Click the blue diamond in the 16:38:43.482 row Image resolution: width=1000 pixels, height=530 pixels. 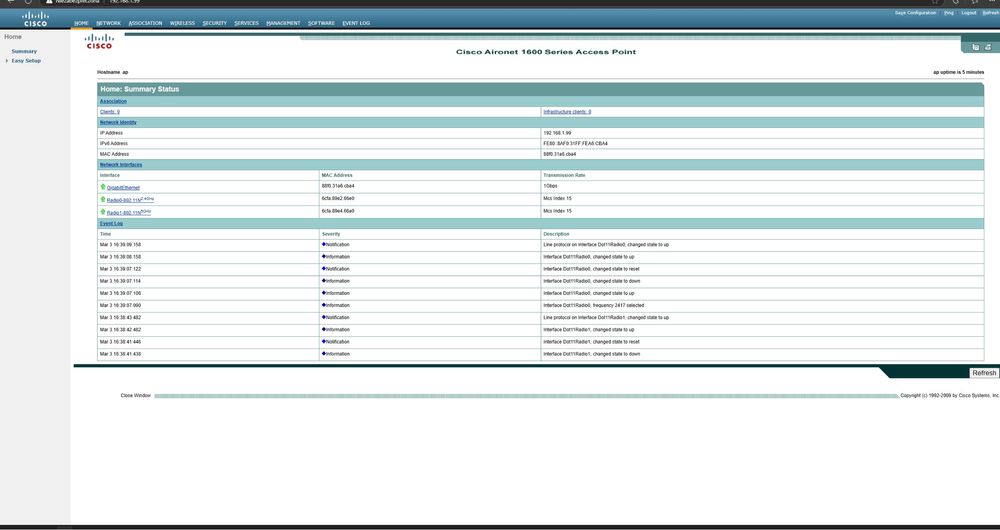point(324,317)
